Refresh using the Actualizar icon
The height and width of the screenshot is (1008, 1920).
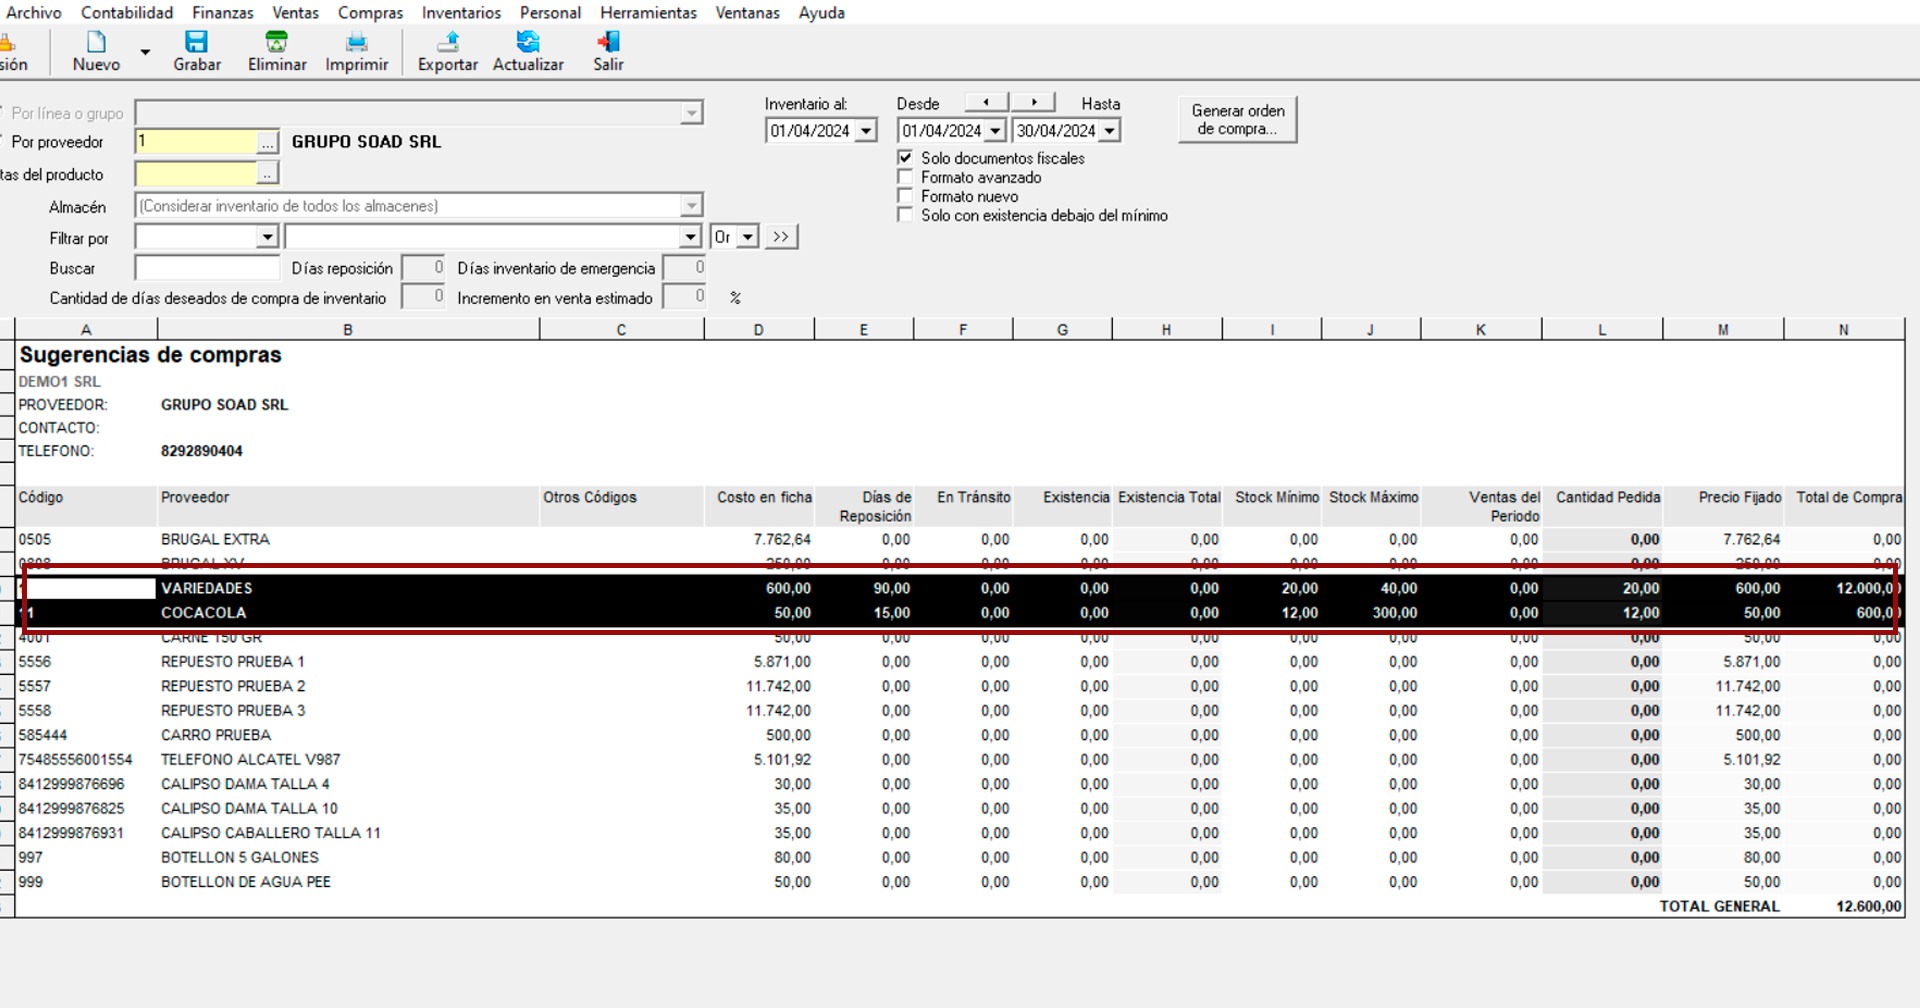coord(527,42)
